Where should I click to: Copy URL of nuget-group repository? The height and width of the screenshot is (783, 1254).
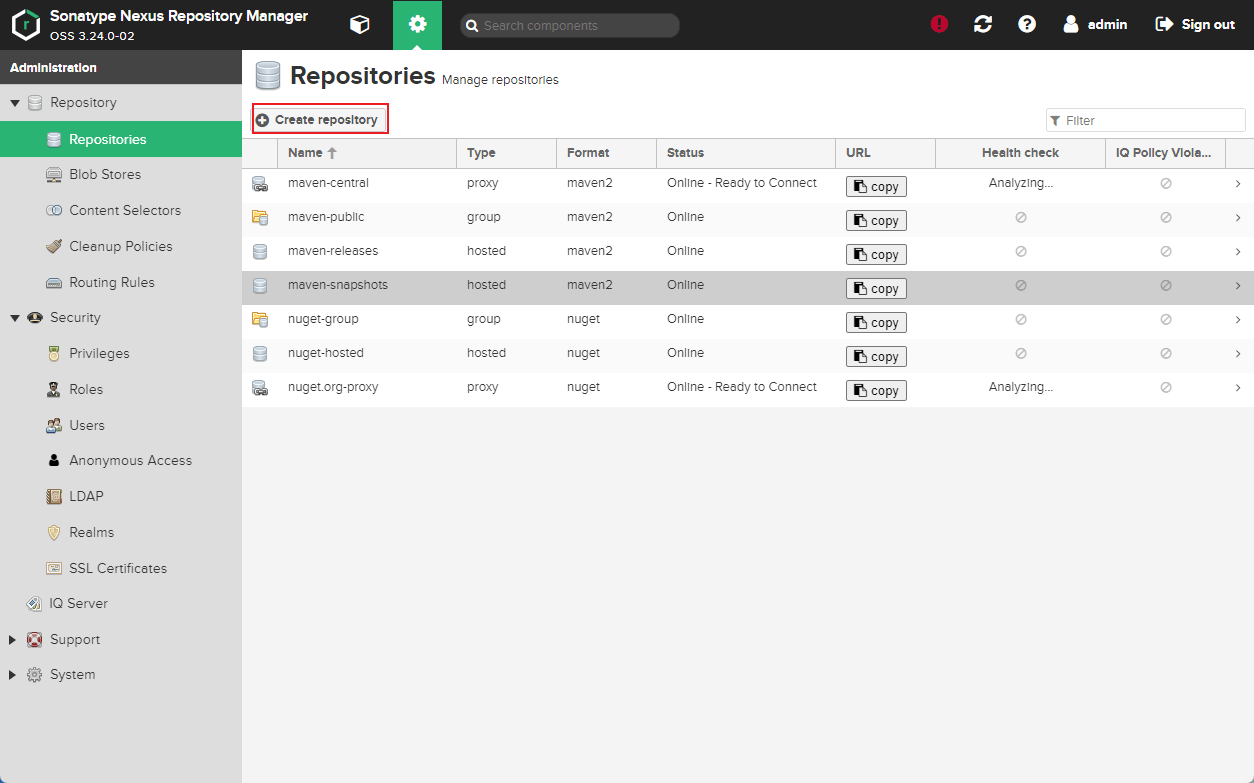(x=876, y=322)
